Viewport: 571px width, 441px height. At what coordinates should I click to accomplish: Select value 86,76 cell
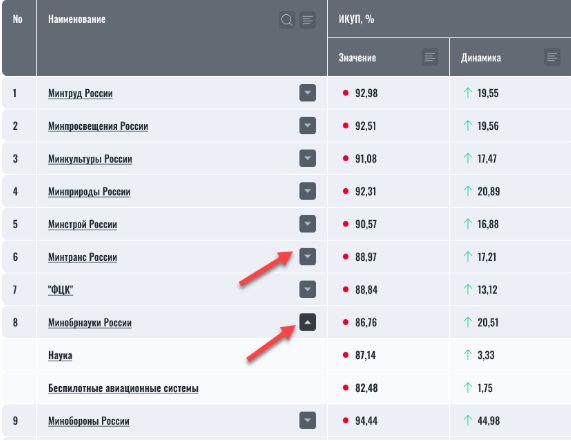[x=366, y=323]
